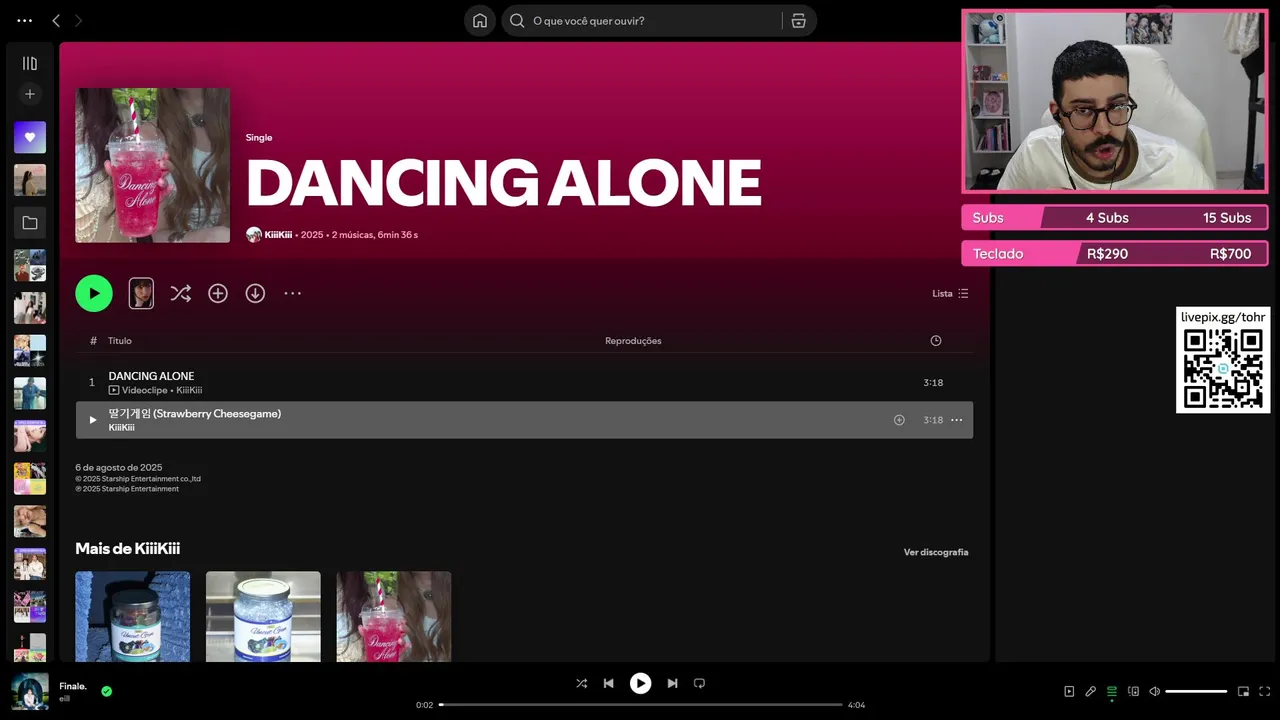Open the KiiiKiii link under Strawberry Cheesegame
Viewport: 1280px width, 720px height.
(x=121, y=427)
